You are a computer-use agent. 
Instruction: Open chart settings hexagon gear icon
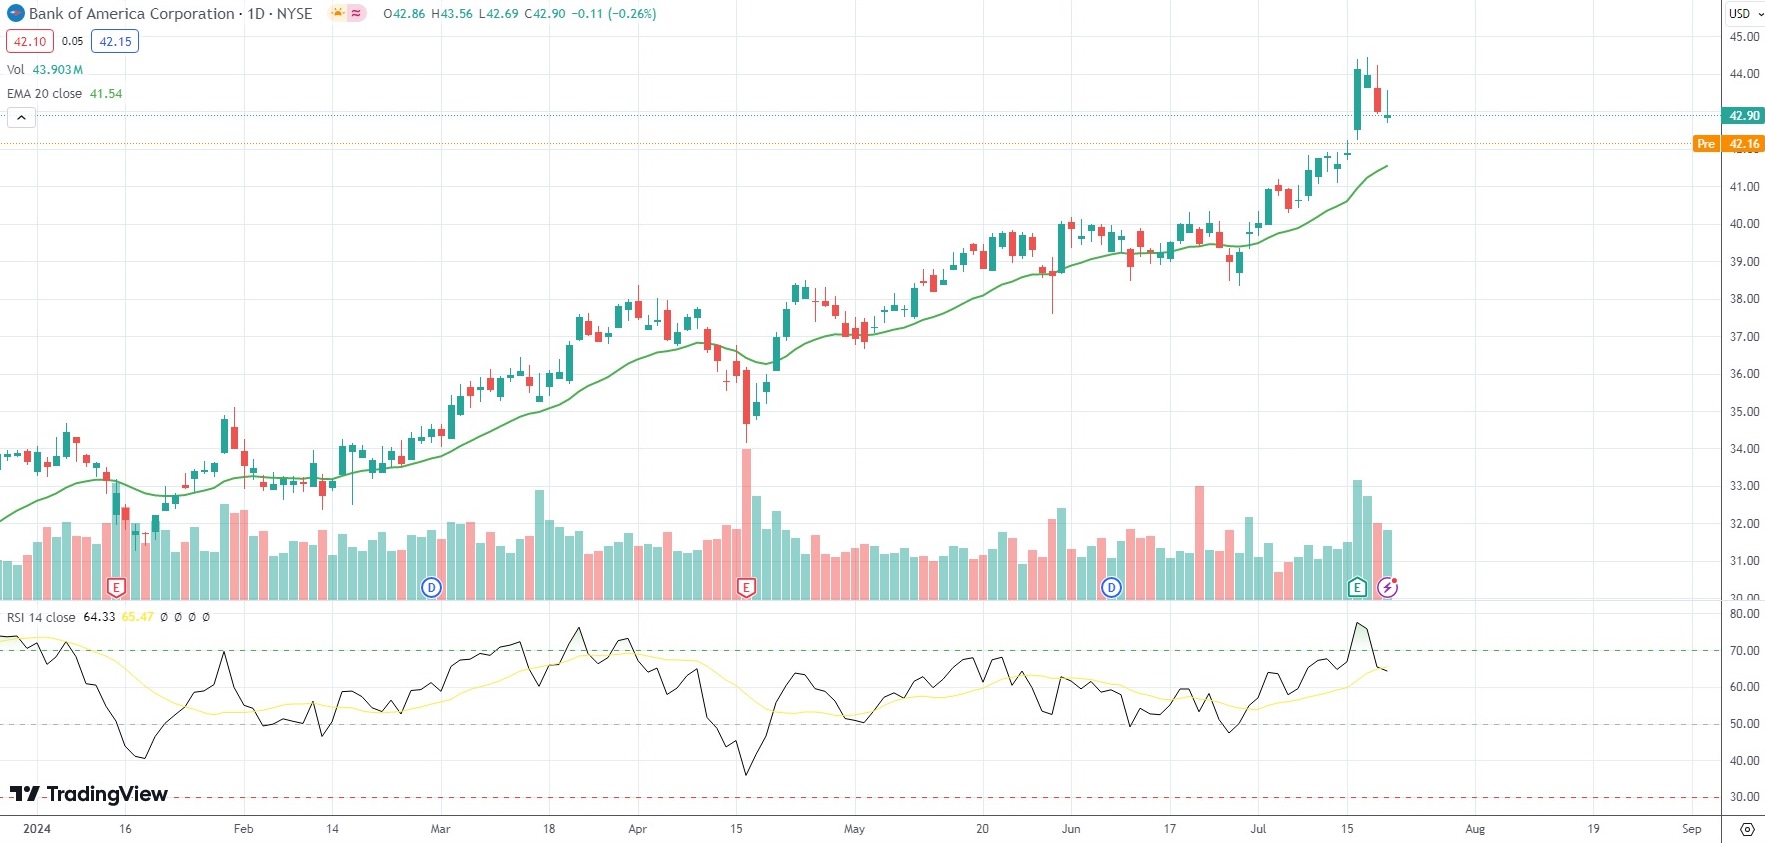pos(1747,829)
